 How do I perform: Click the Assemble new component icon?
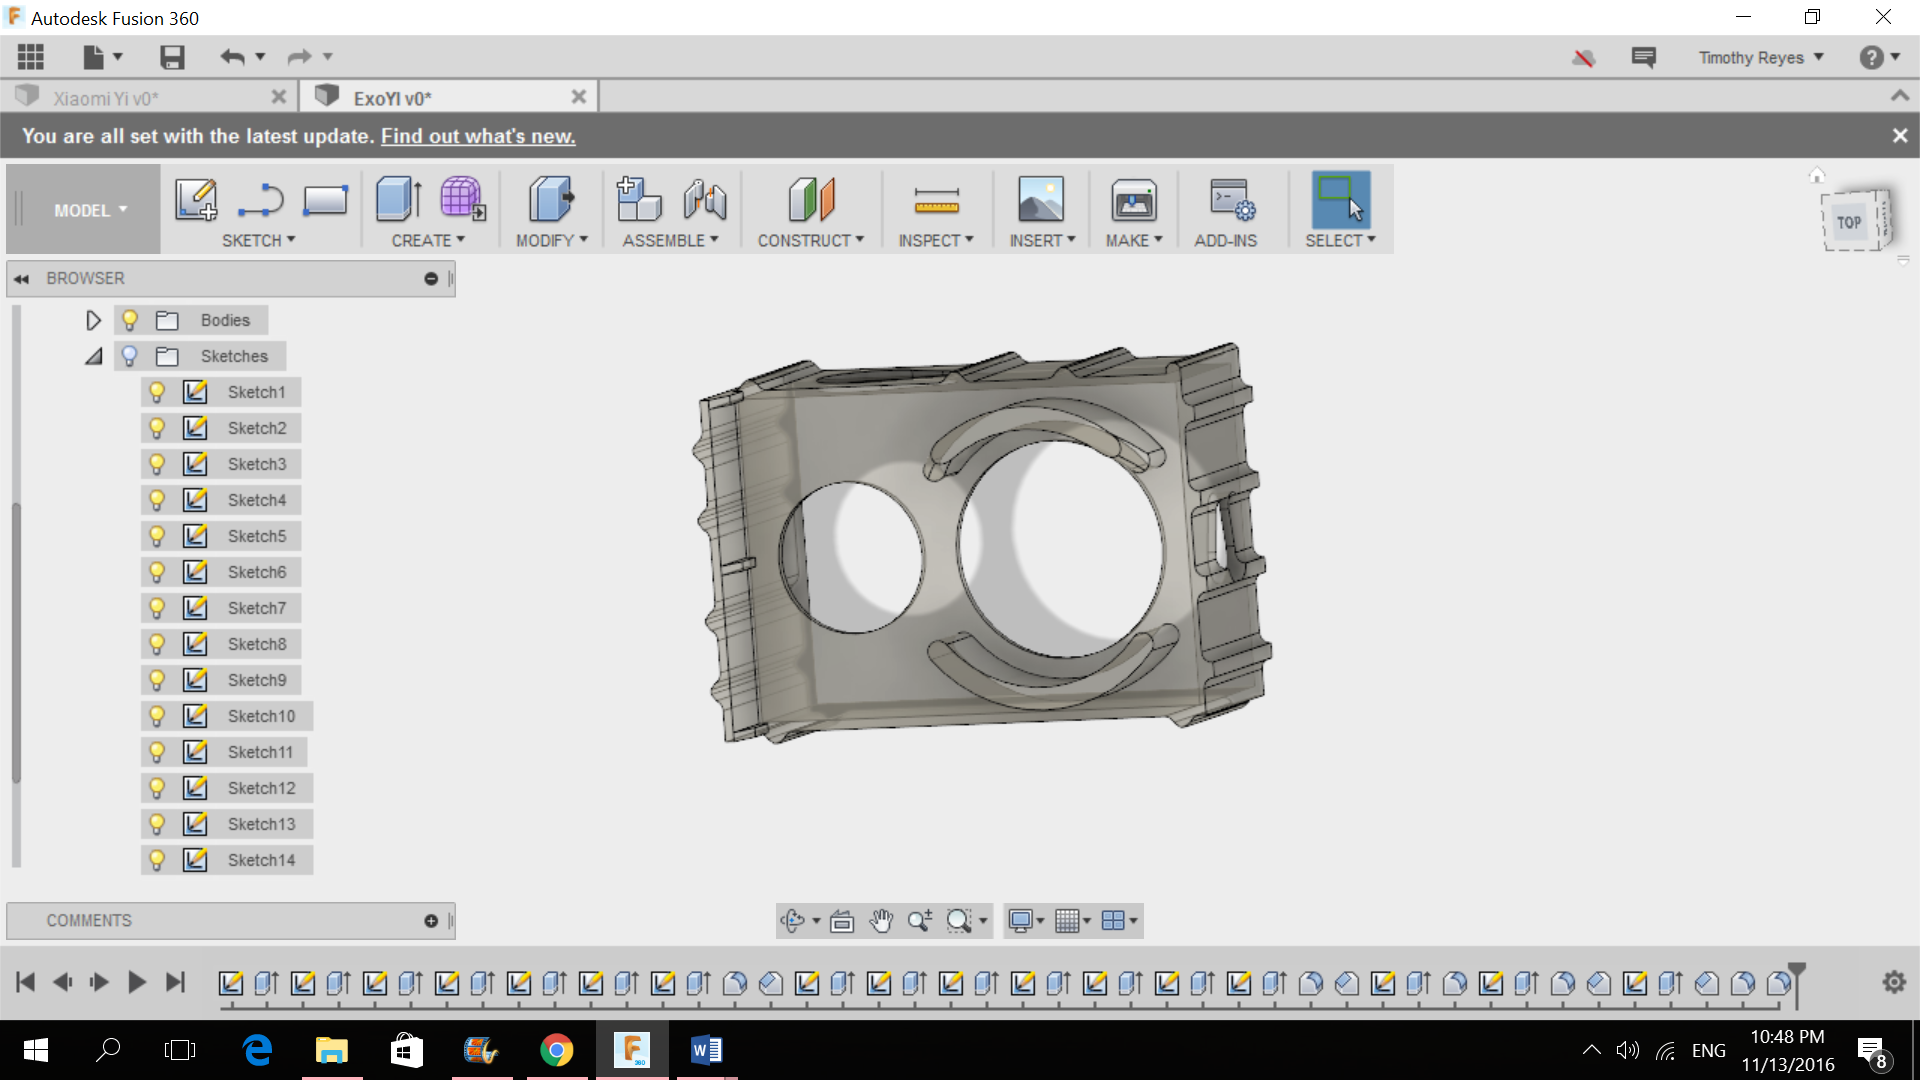(x=639, y=199)
